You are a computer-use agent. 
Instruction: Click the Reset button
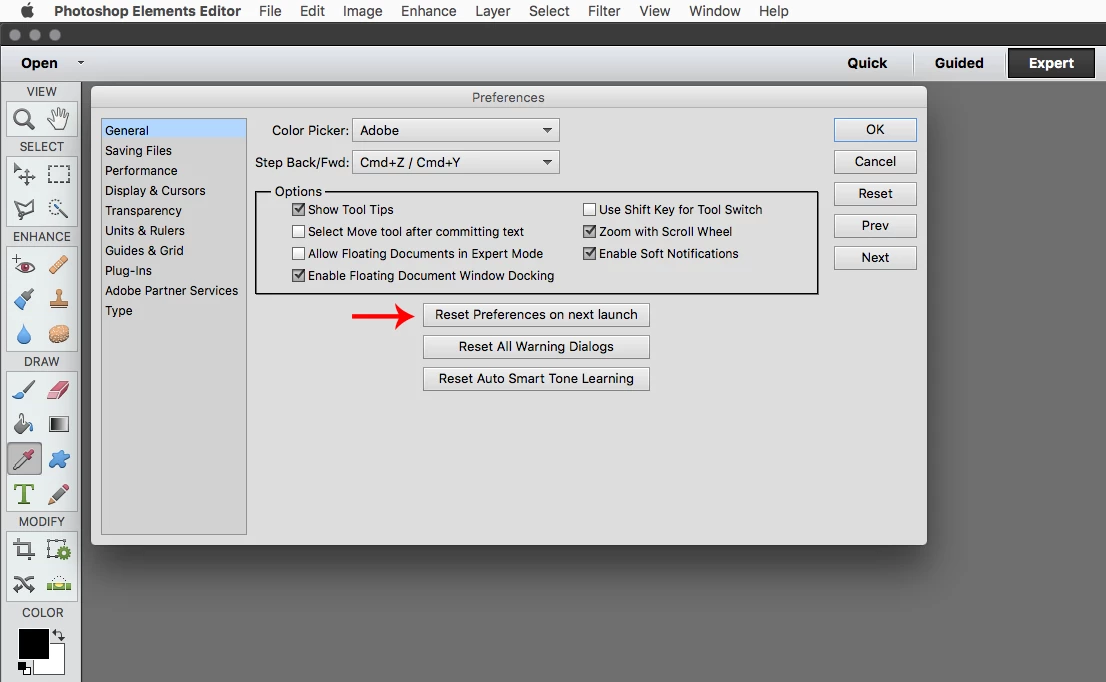click(x=875, y=193)
